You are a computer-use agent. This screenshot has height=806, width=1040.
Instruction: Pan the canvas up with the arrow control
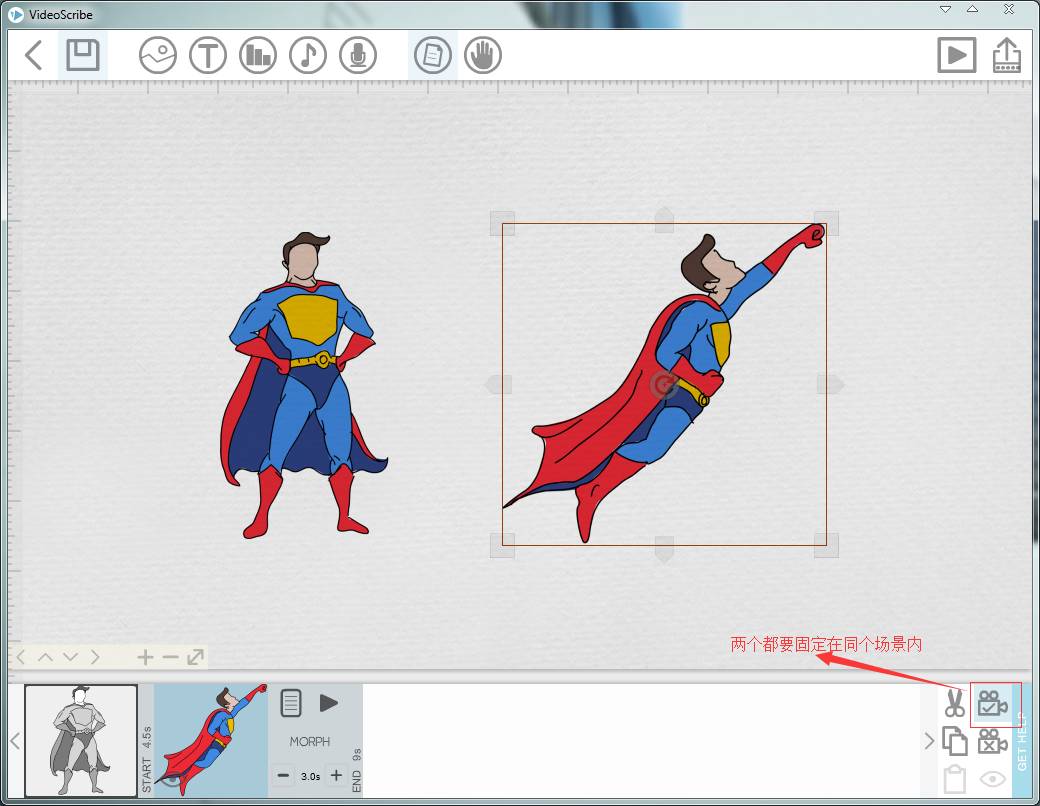pos(45,657)
